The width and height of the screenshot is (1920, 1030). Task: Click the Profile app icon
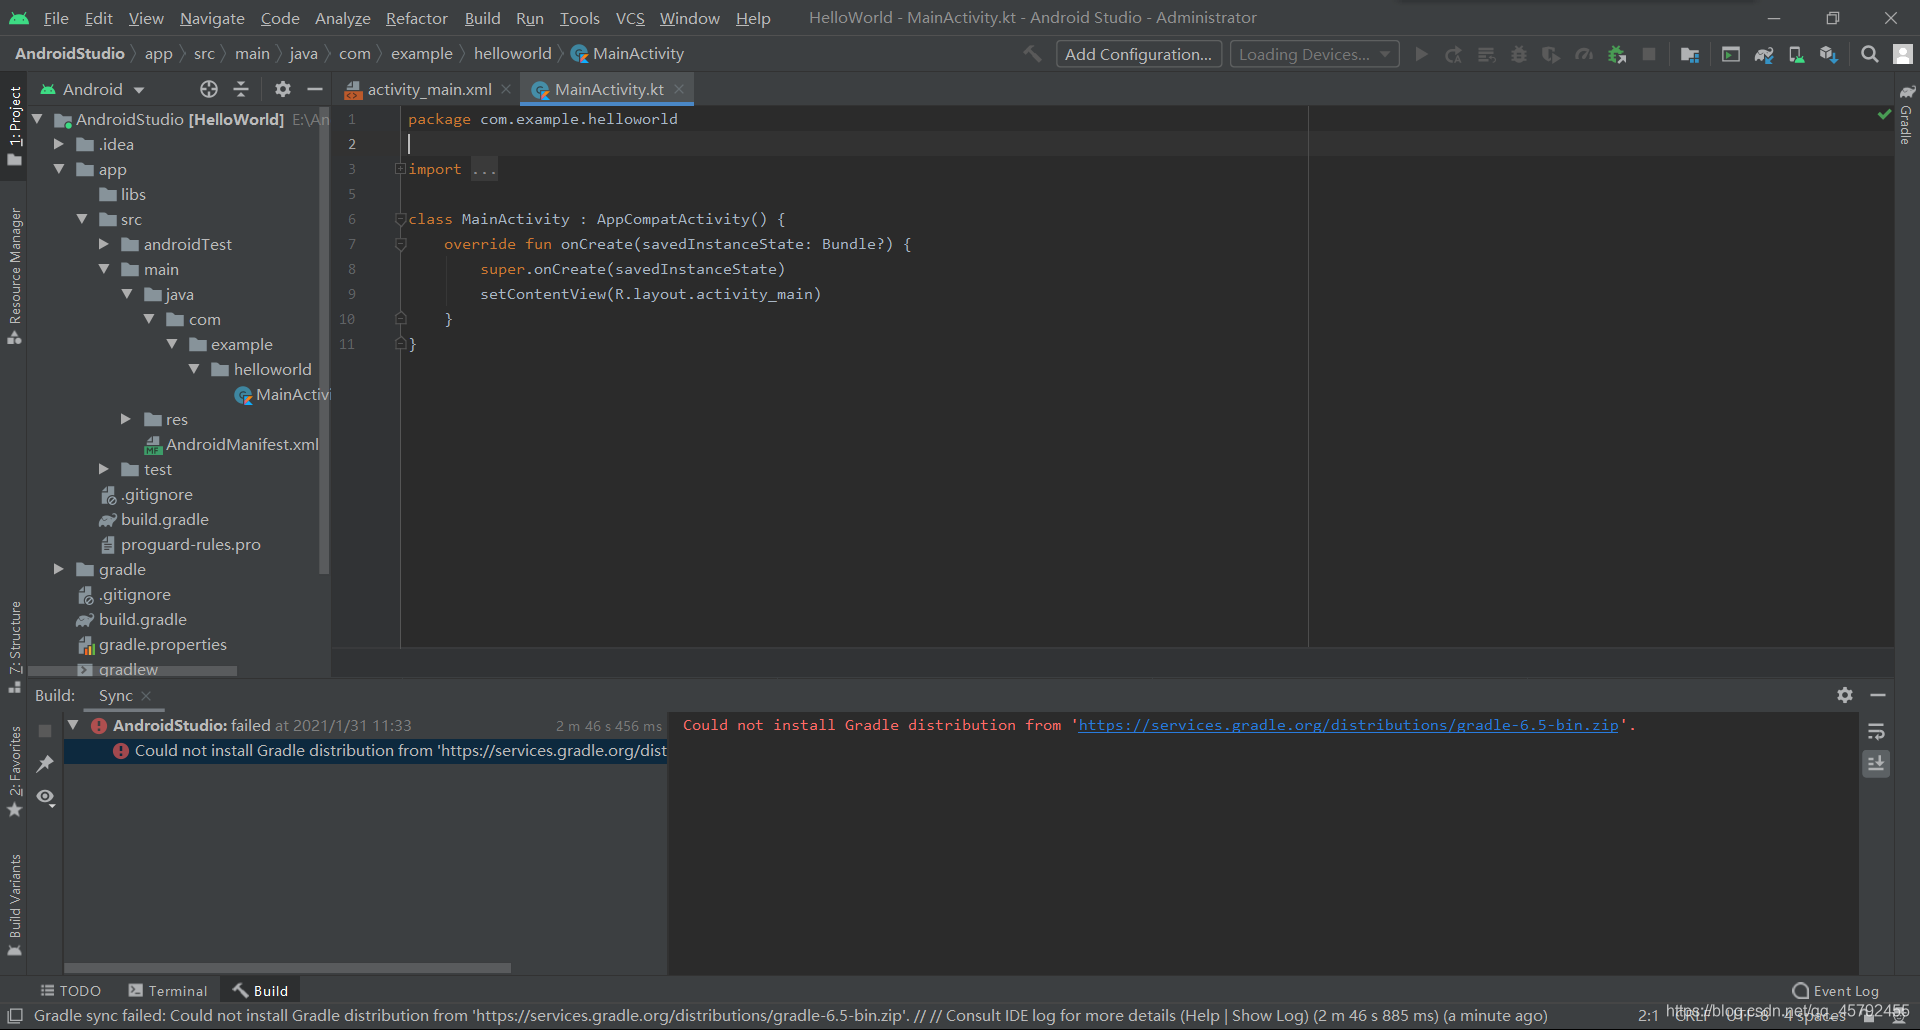pos(1584,54)
